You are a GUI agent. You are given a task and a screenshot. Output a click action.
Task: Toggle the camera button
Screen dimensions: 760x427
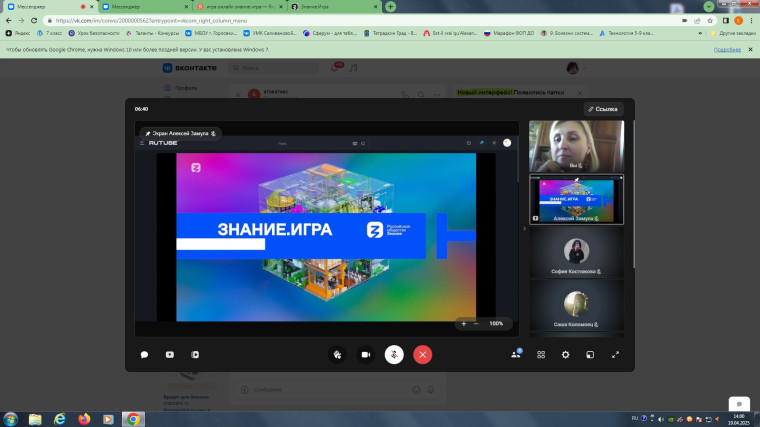(366, 355)
